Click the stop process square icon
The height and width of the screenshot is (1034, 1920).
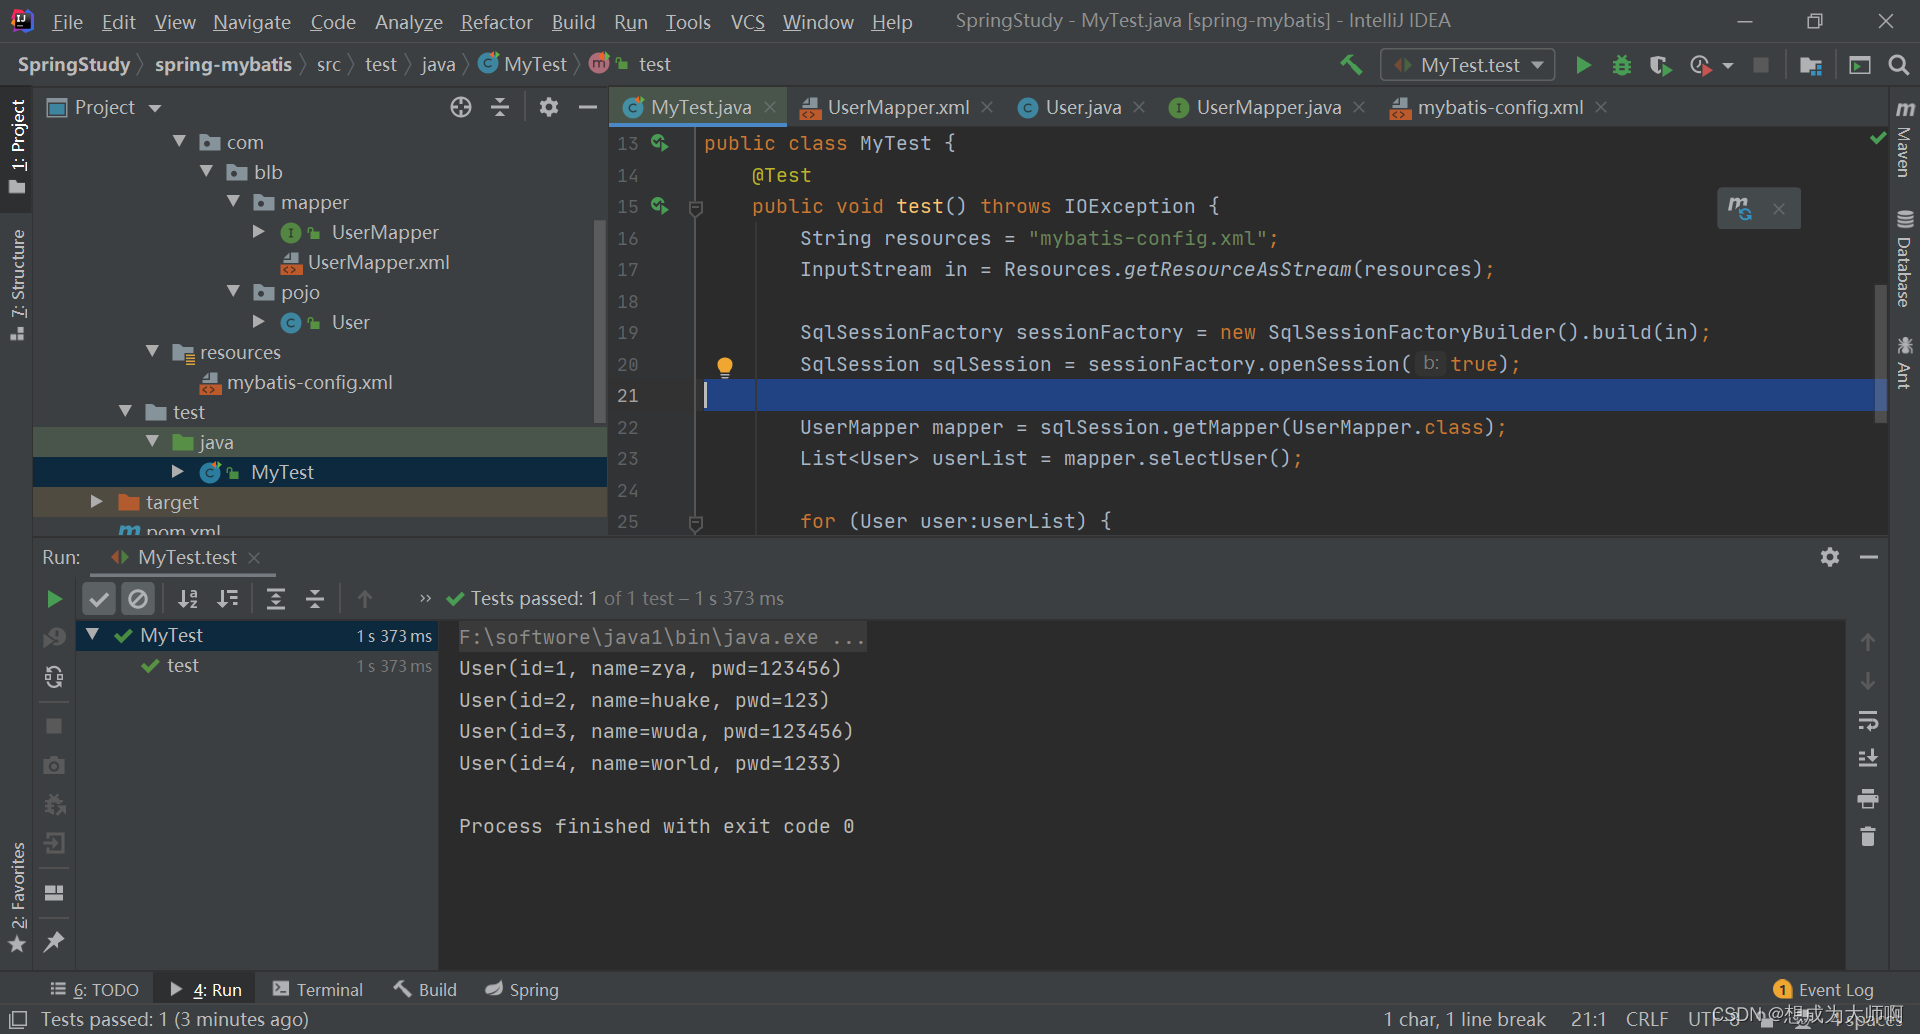pos(54,726)
